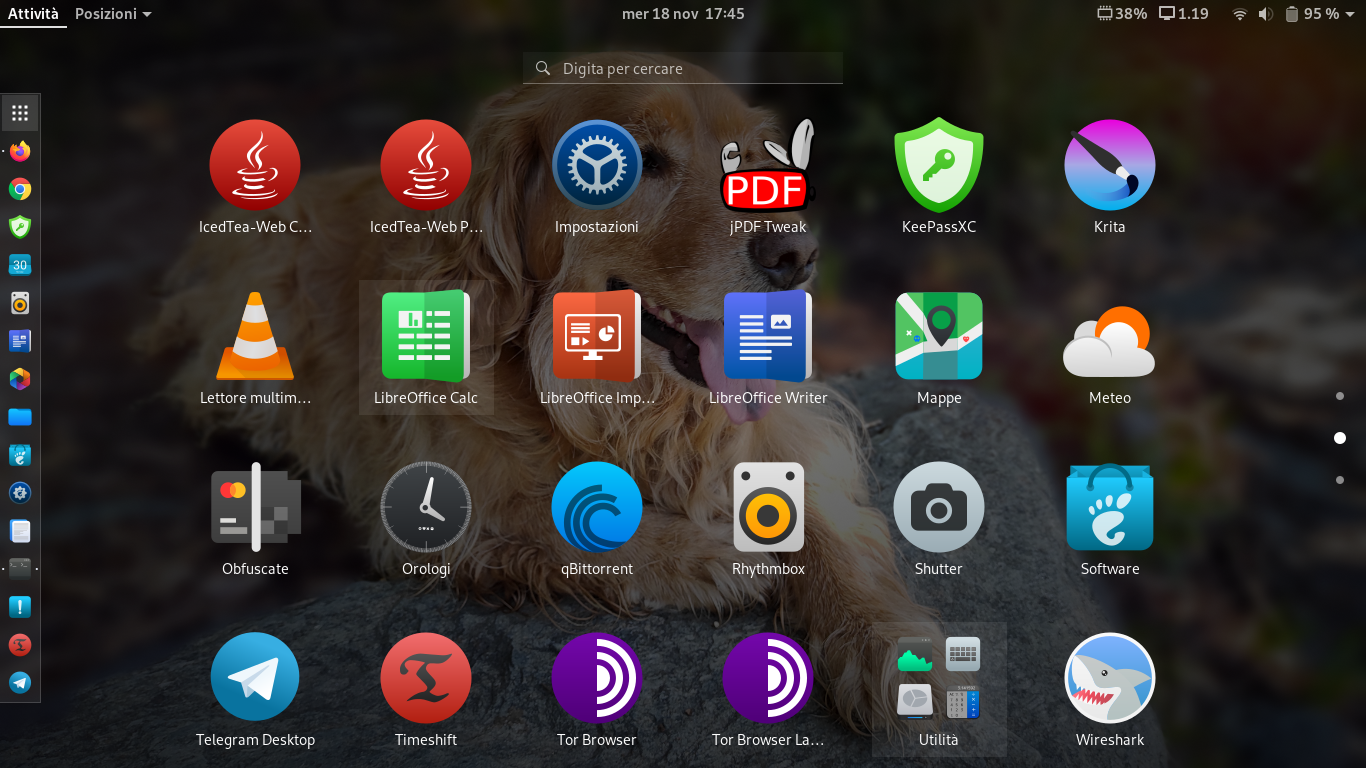
Task: Open Shutter screenshot tool
Action: (939, 507)
